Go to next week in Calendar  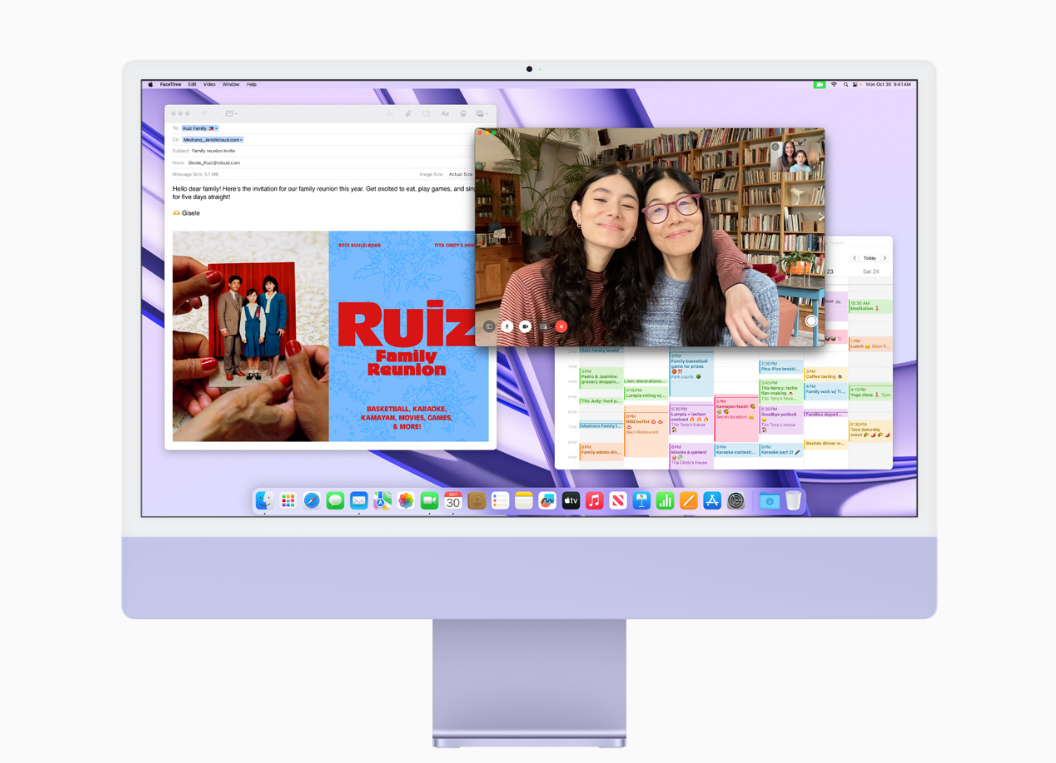[x=884, y=258]
